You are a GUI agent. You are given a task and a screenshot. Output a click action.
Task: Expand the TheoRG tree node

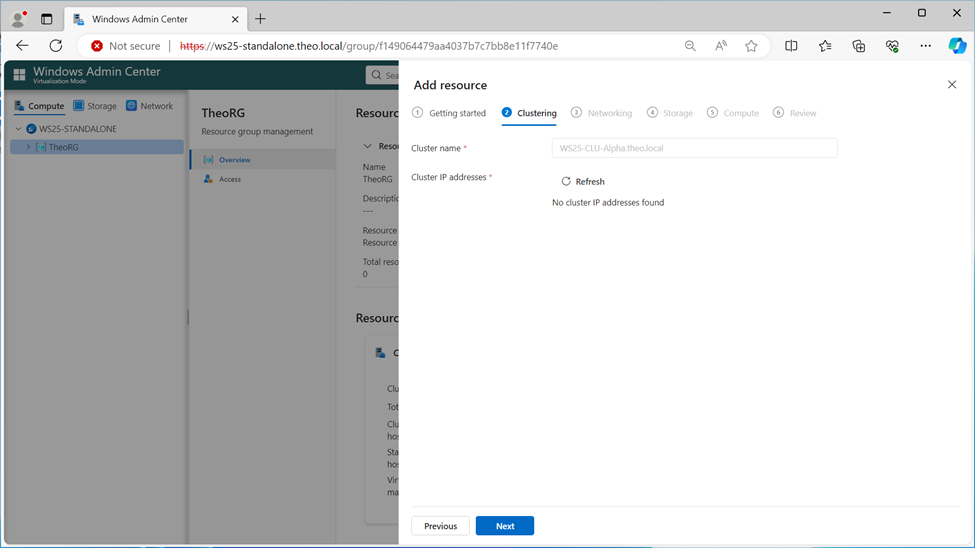[28, 147]
